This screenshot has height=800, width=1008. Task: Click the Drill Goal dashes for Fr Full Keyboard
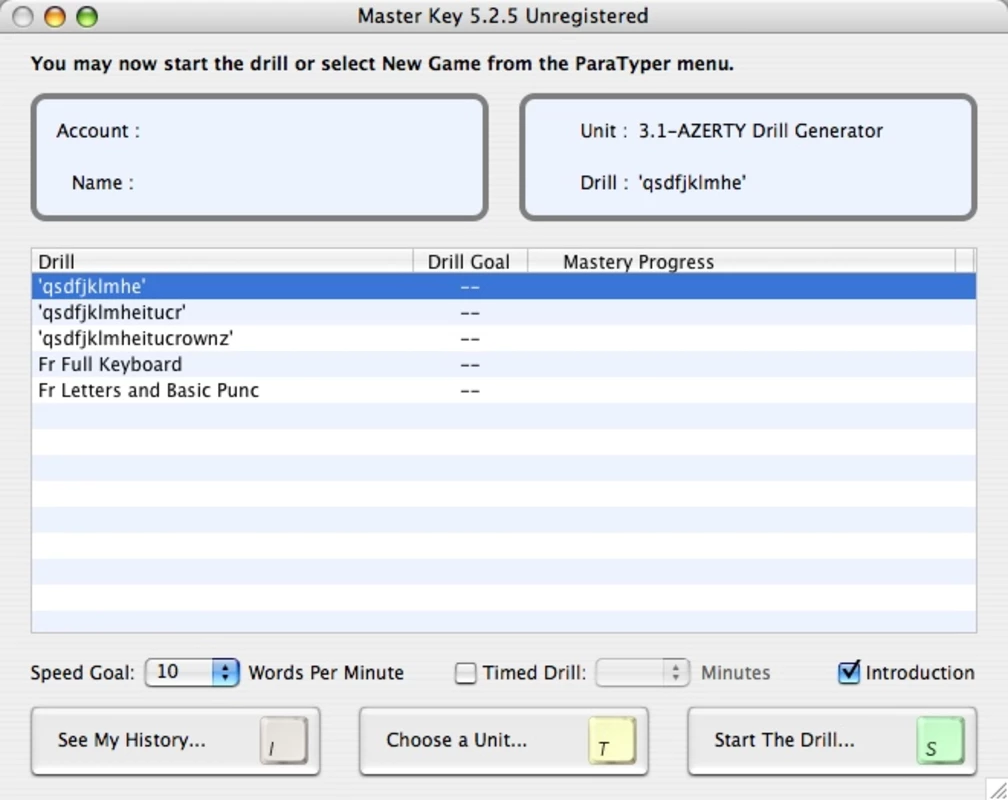(470, 365)
